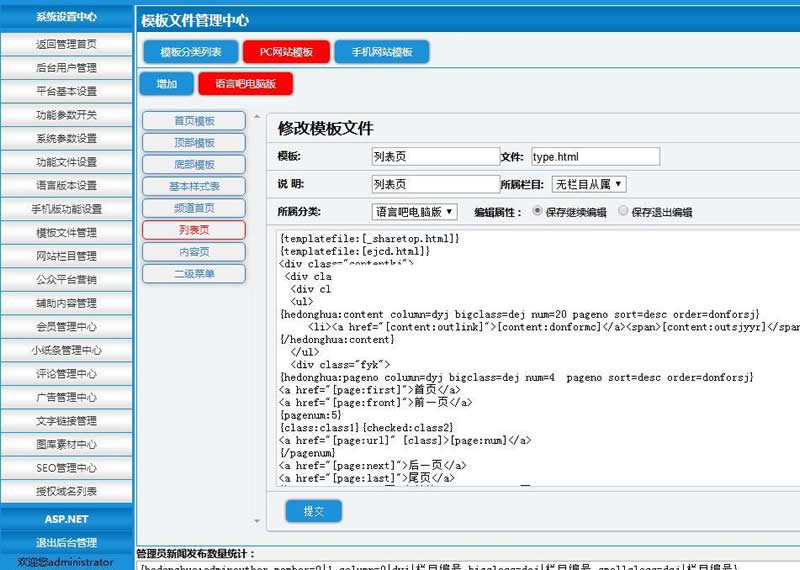
Task: Select 二级菜单 template item
Action: pyautogui.click(x=194, y=273)
